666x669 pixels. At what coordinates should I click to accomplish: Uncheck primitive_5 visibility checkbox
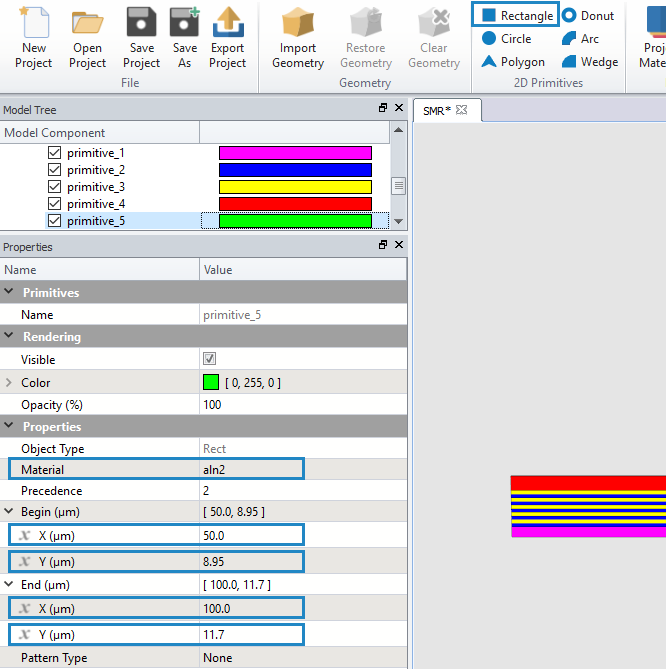click(54, 221)
